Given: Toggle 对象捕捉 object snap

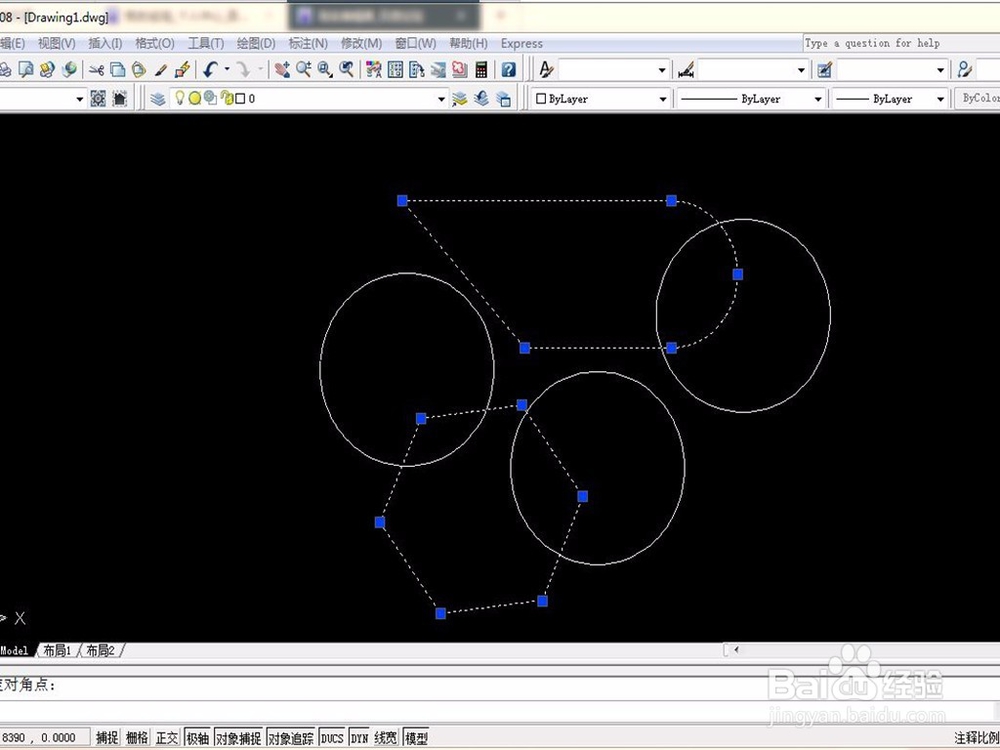Looking at the screenshot, I should (x=239, y=738).
